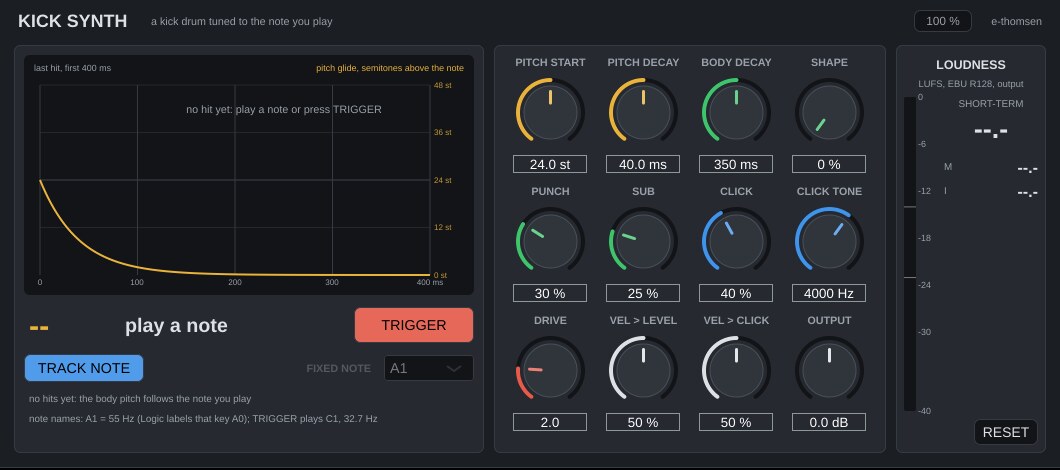This screenshot has width=1060, height=470.
Task: Click the PITCH DECAY knob
Action: [643, 112]
